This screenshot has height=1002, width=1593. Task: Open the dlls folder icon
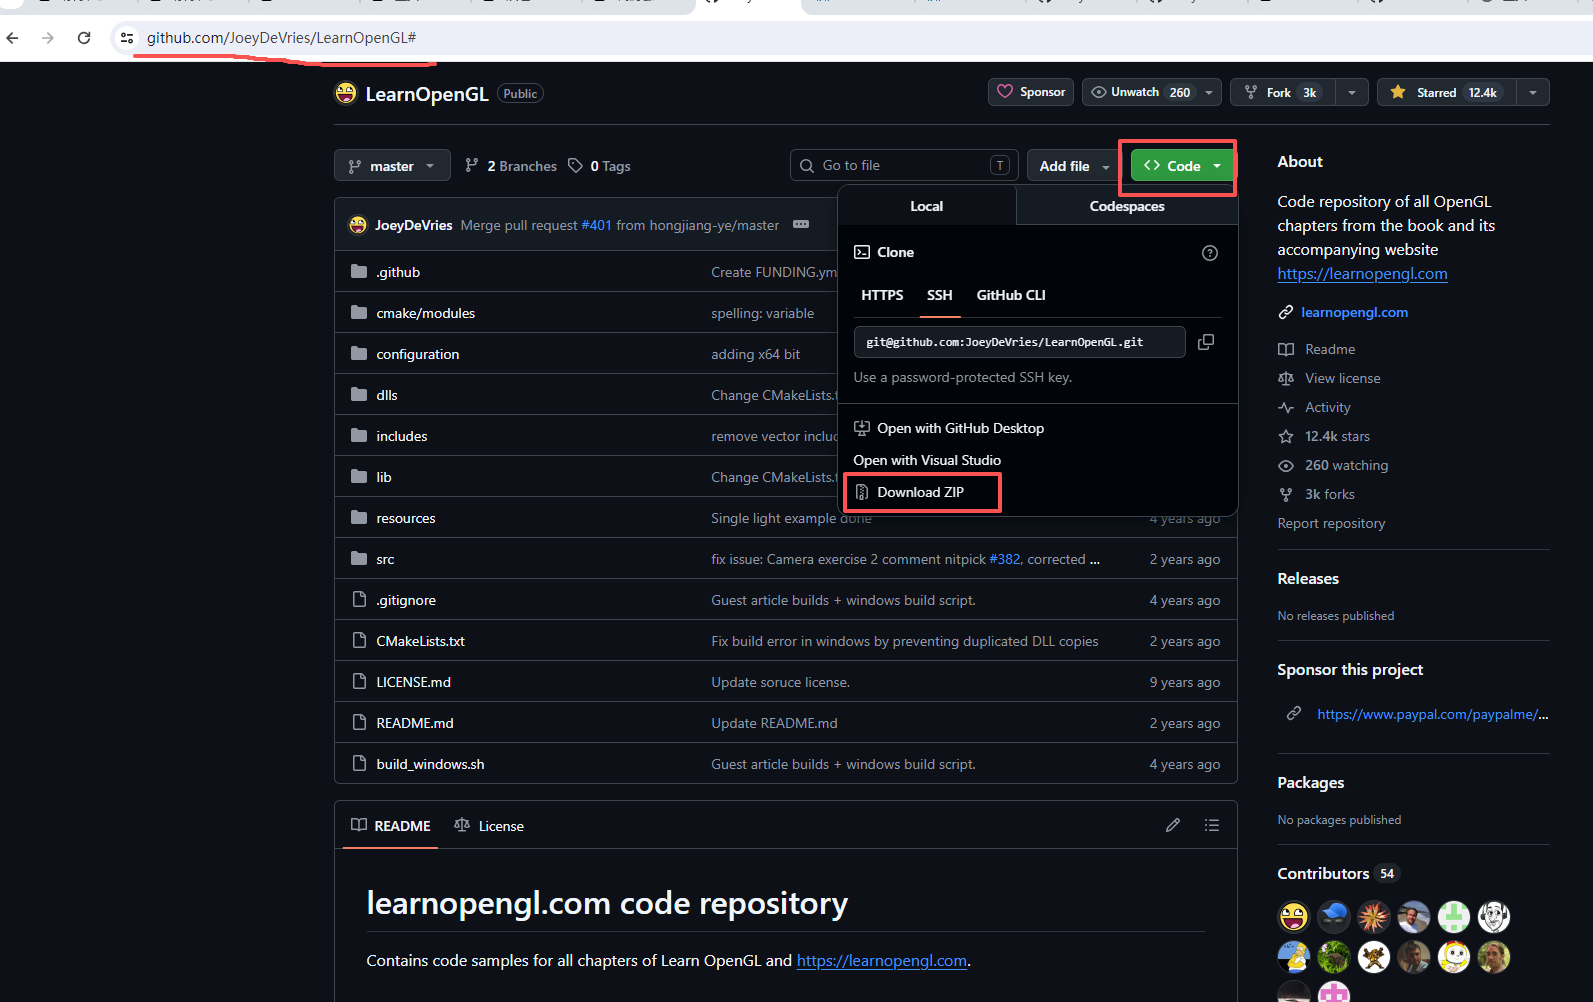pos(359,395)
